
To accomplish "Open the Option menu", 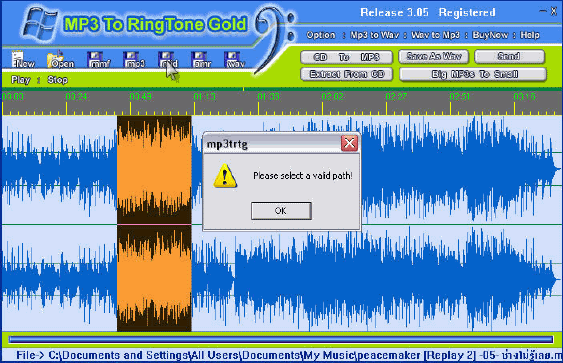I will click(x=321, y=35).
